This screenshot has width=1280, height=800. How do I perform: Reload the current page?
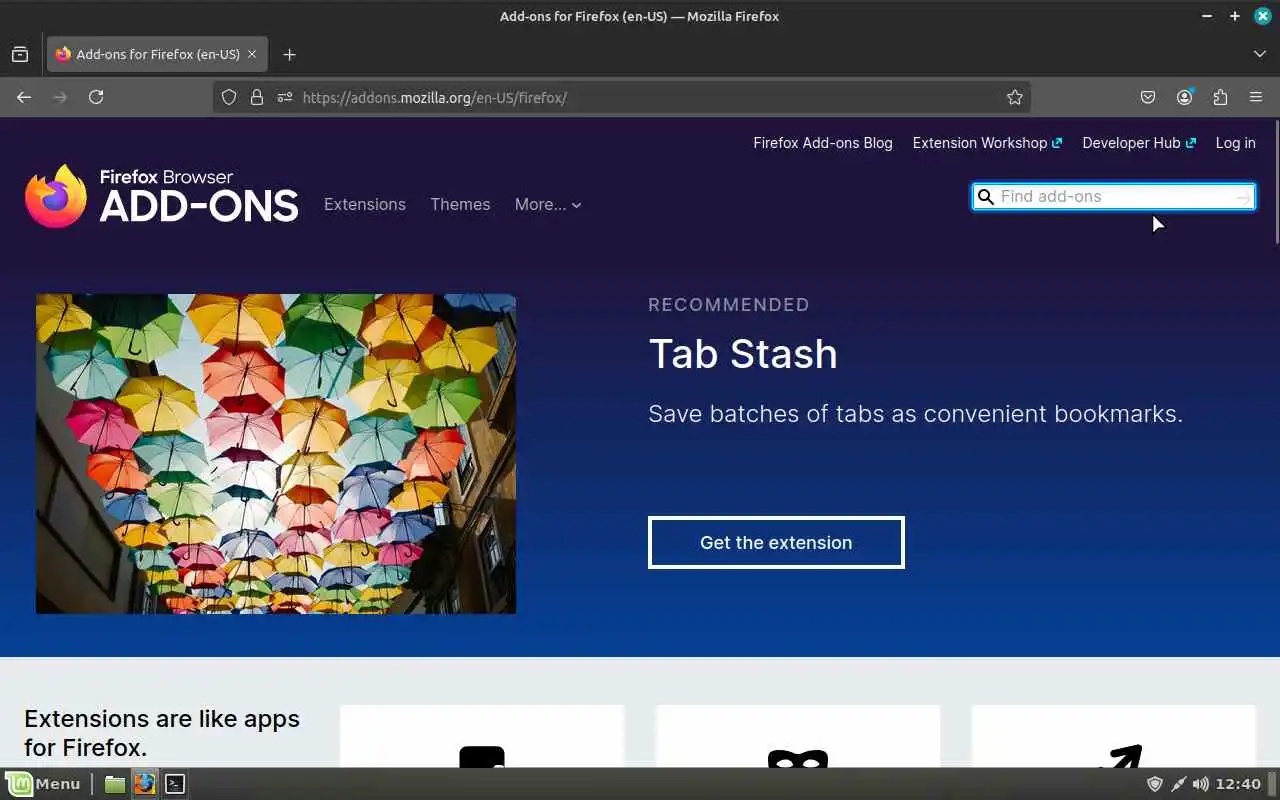tap(96, 97)
